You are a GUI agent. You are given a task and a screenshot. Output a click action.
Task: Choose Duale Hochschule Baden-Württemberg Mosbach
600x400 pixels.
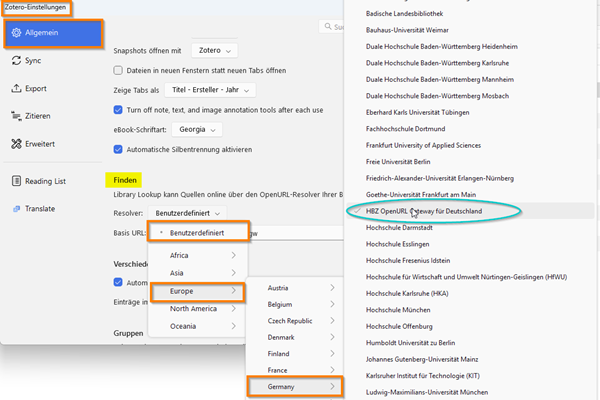click(437, 96)
